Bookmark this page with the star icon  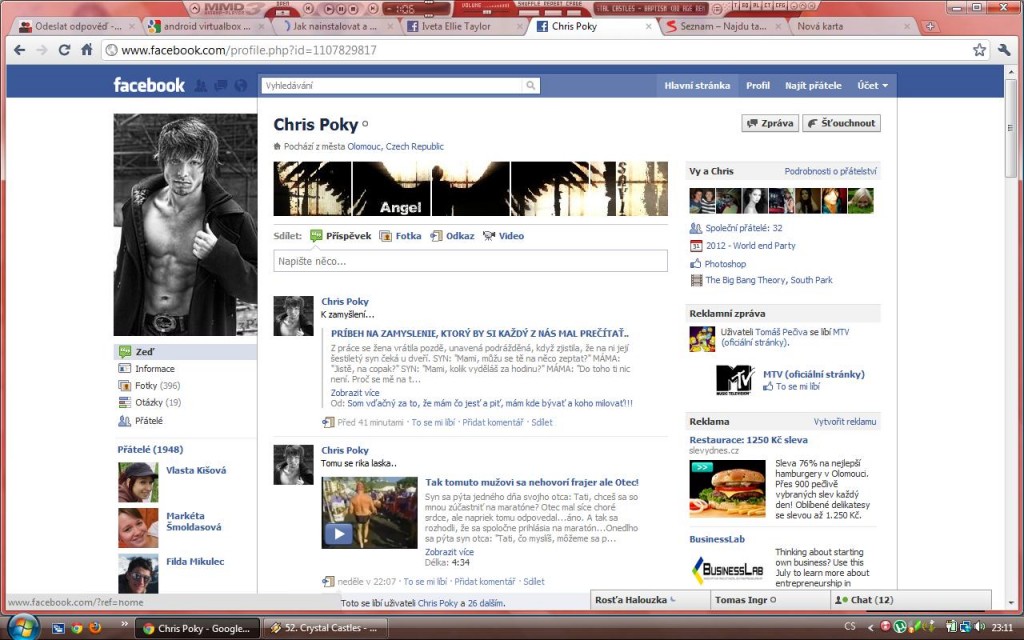pyautogui.click(x=979, y=50)
